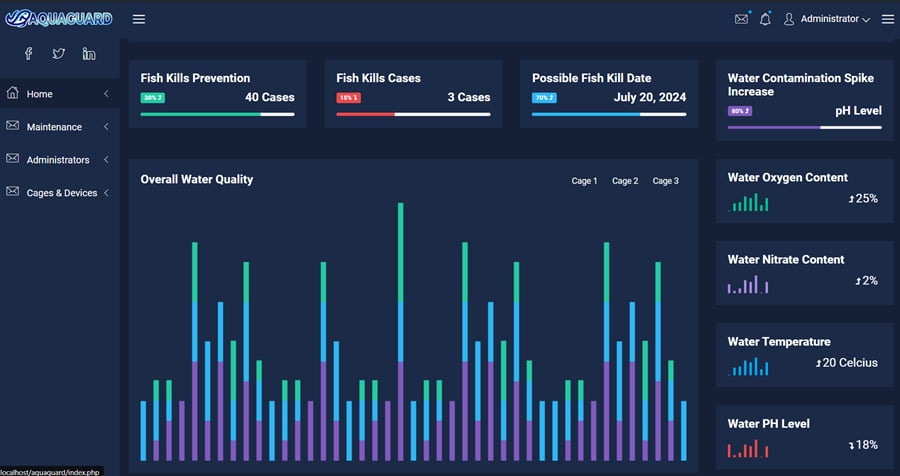900x476 pixels.
Task: Expand the Cages & Devices chevron
Action: (106, 193)
